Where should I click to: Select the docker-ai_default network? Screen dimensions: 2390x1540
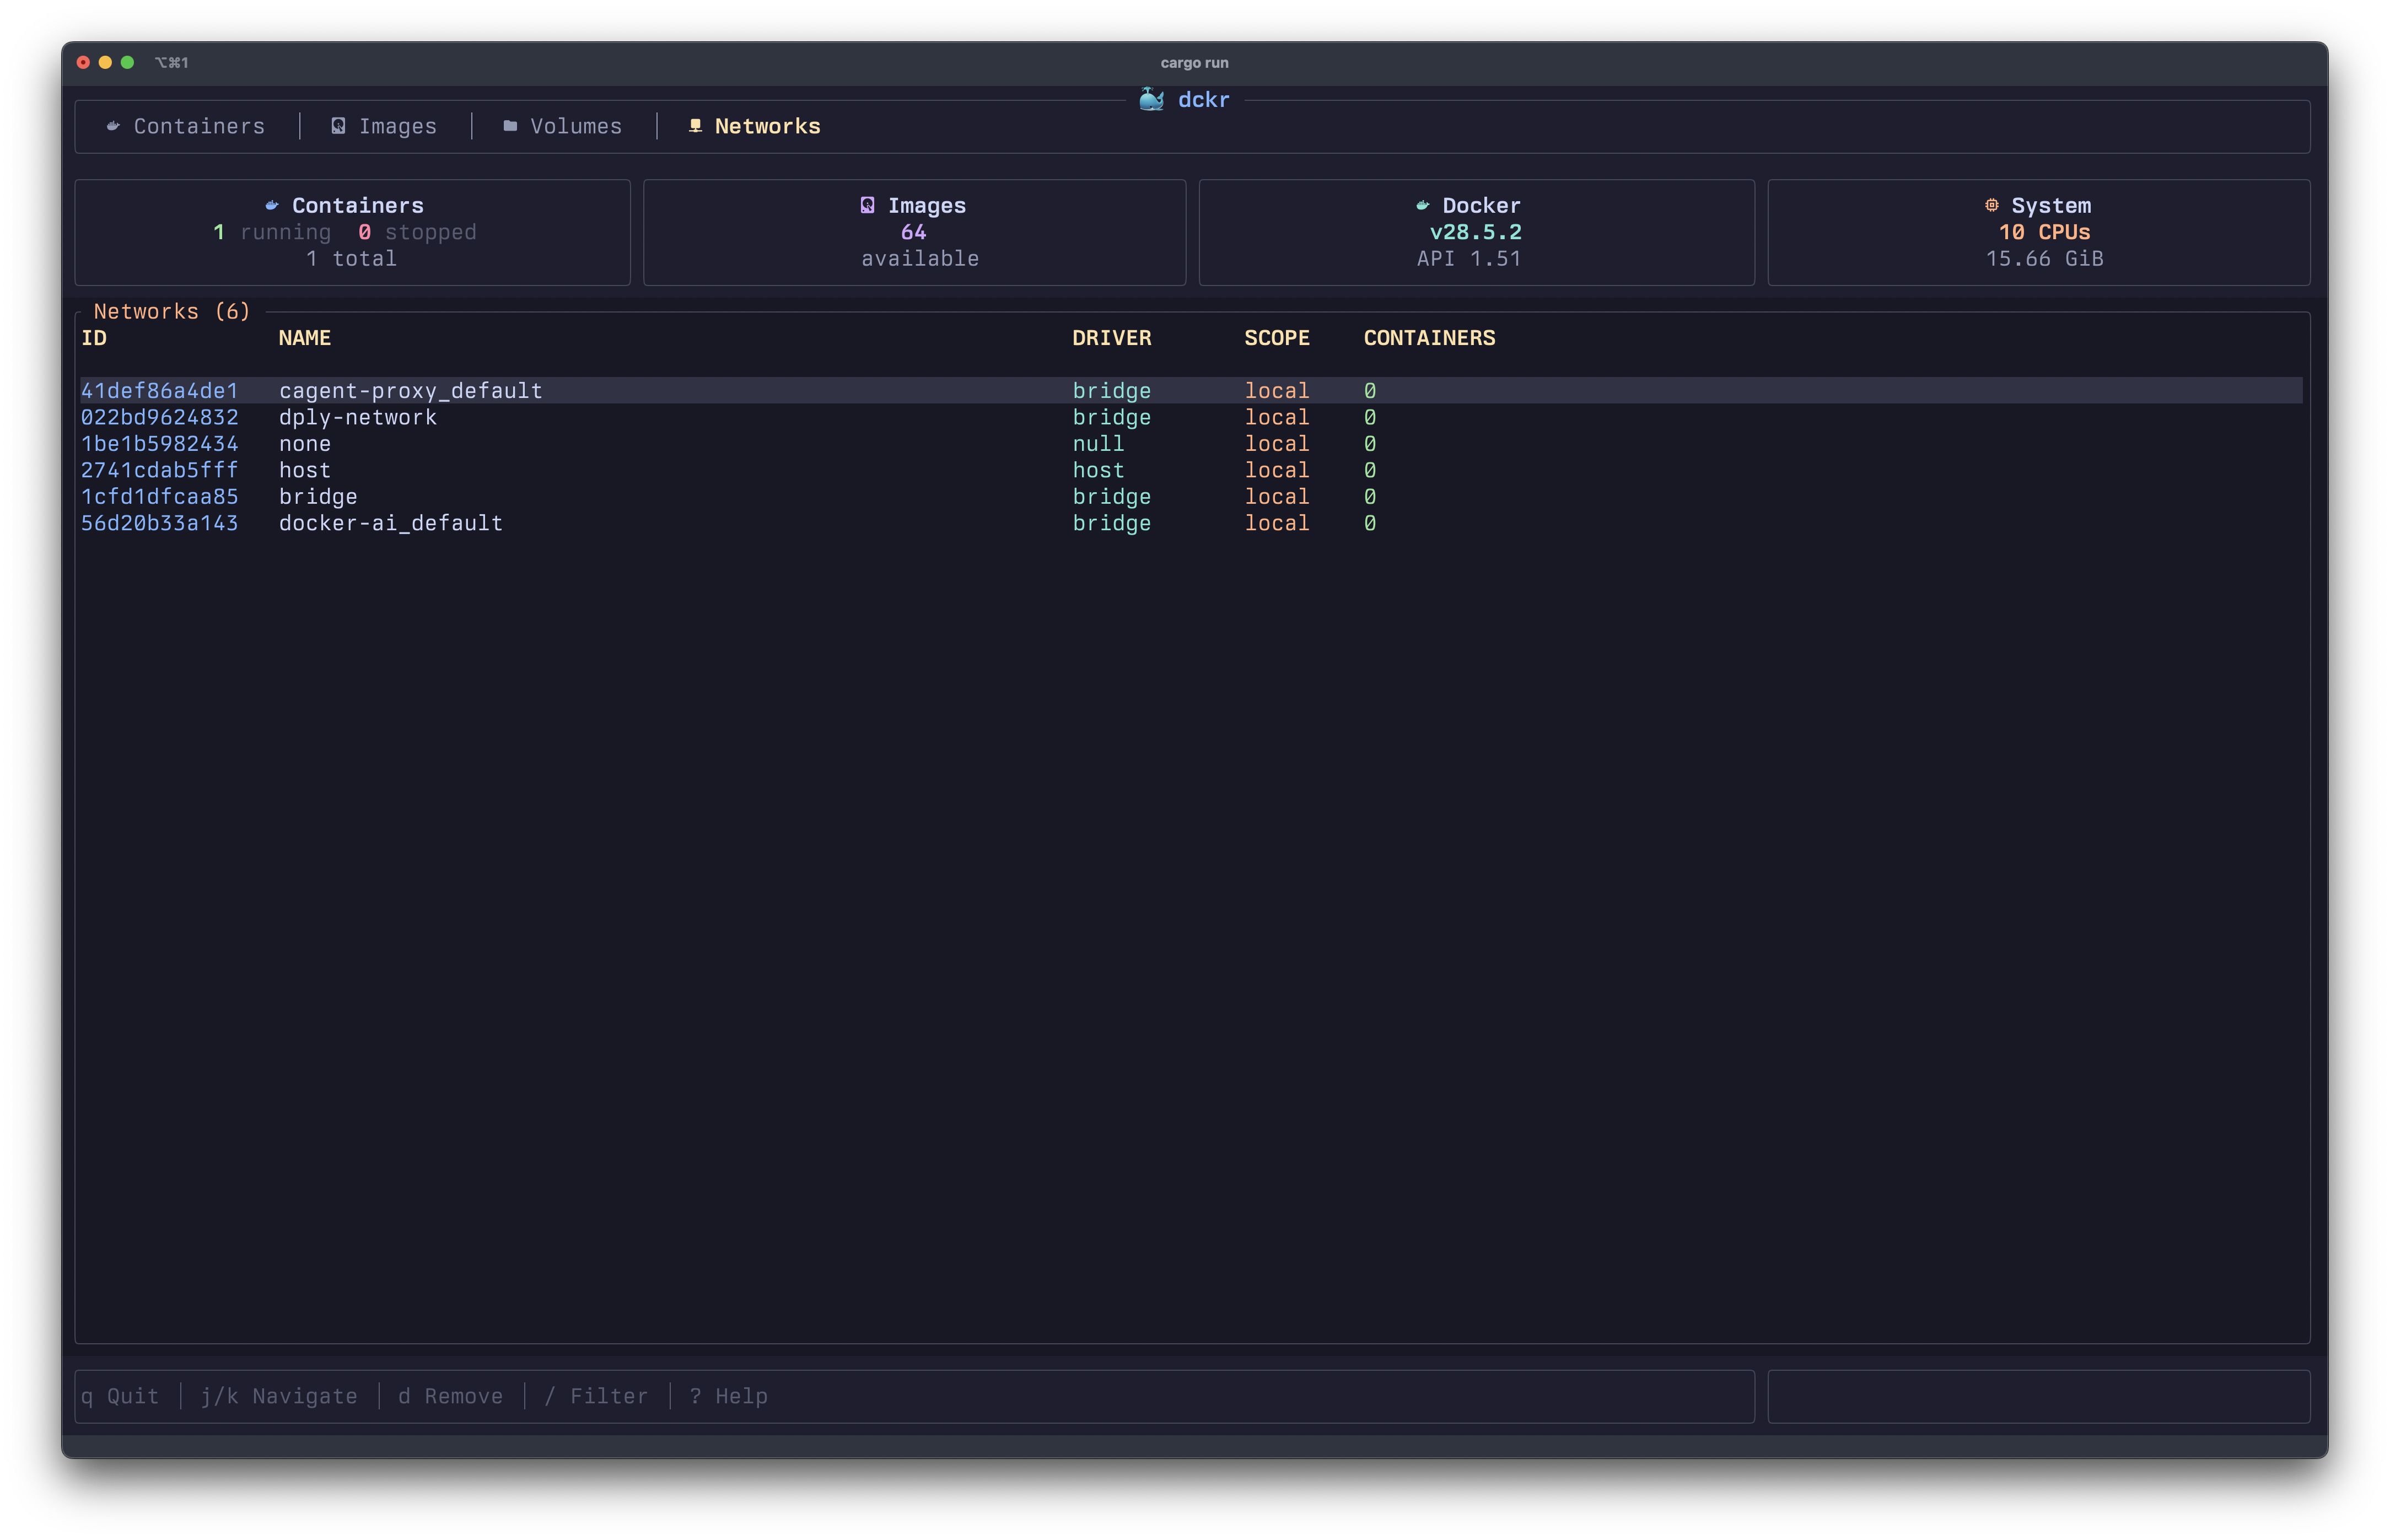pyautogui.click(x=390, y=523)
